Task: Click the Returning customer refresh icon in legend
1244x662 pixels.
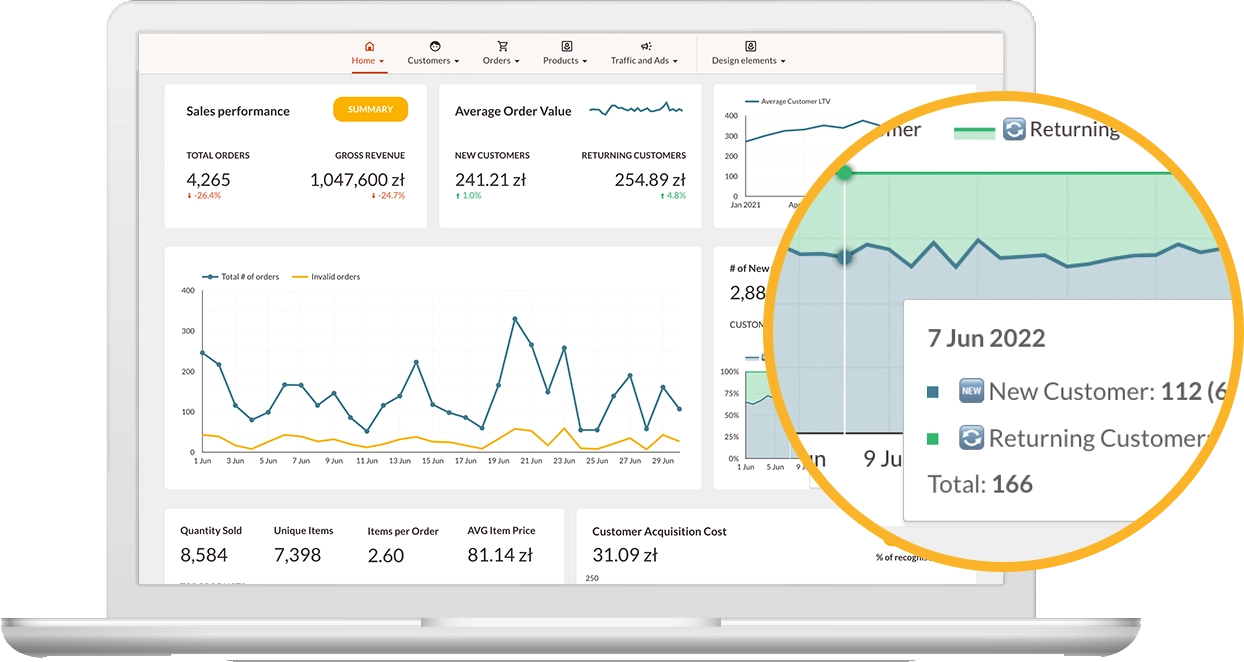Action: (1014, 130)
